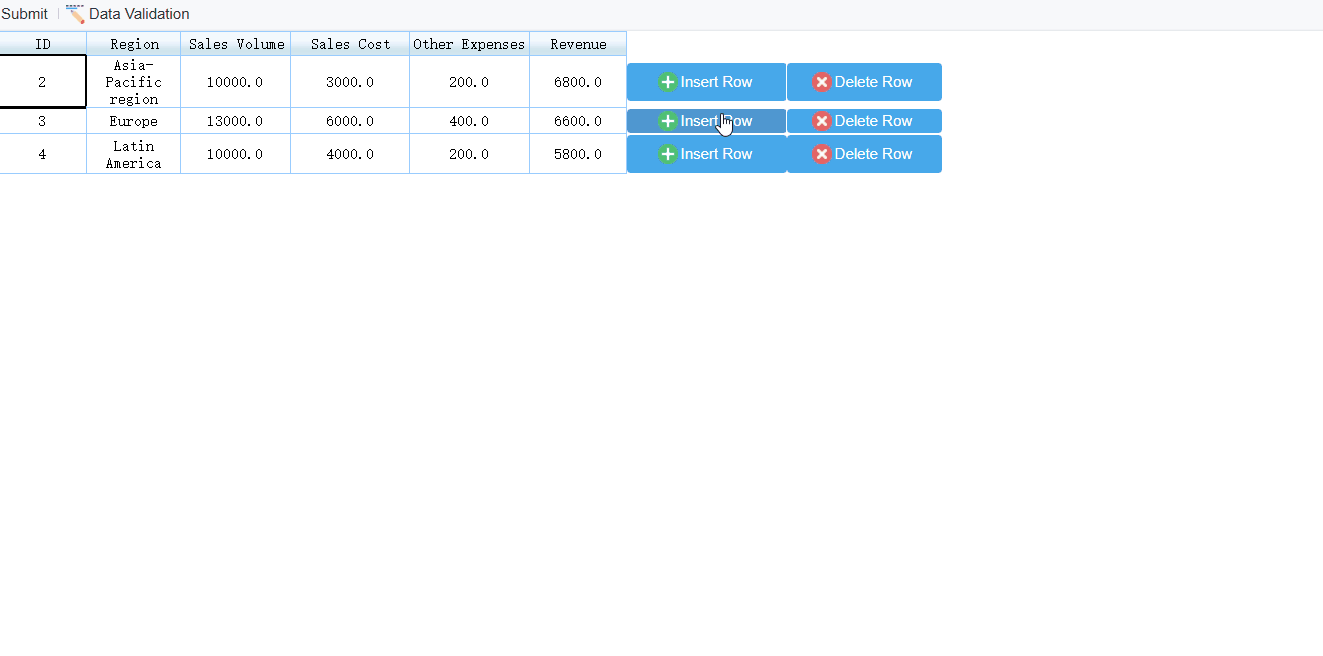Click Delete Row for the Europe row

tap(864, 121)
